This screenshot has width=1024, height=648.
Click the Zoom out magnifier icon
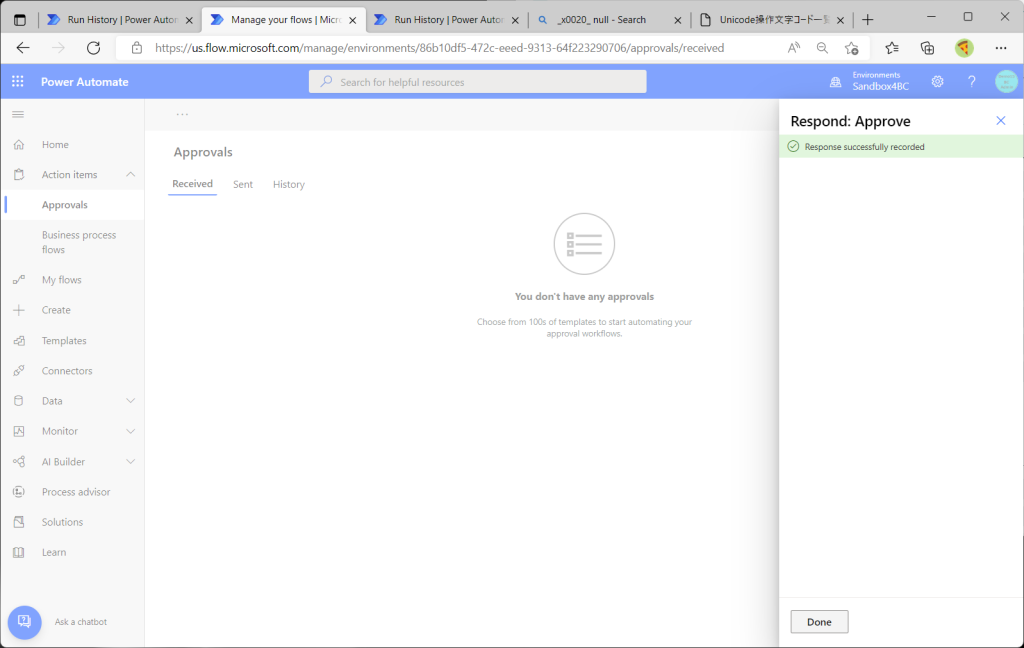click(x=822, y=48)
